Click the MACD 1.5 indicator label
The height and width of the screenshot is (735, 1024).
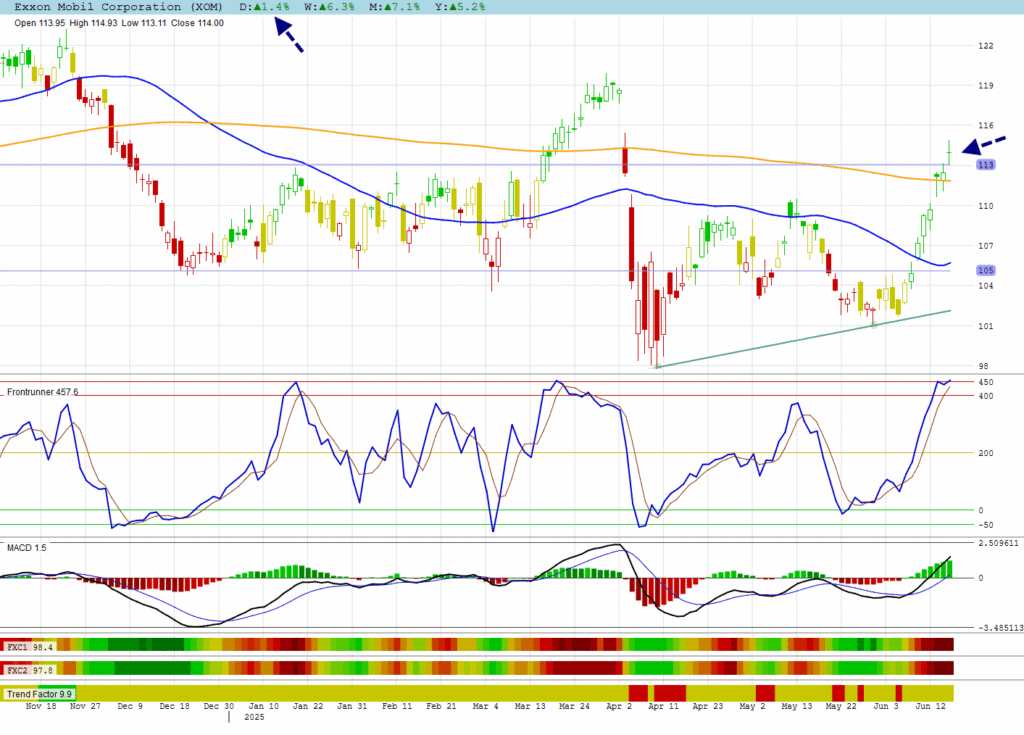27,547
